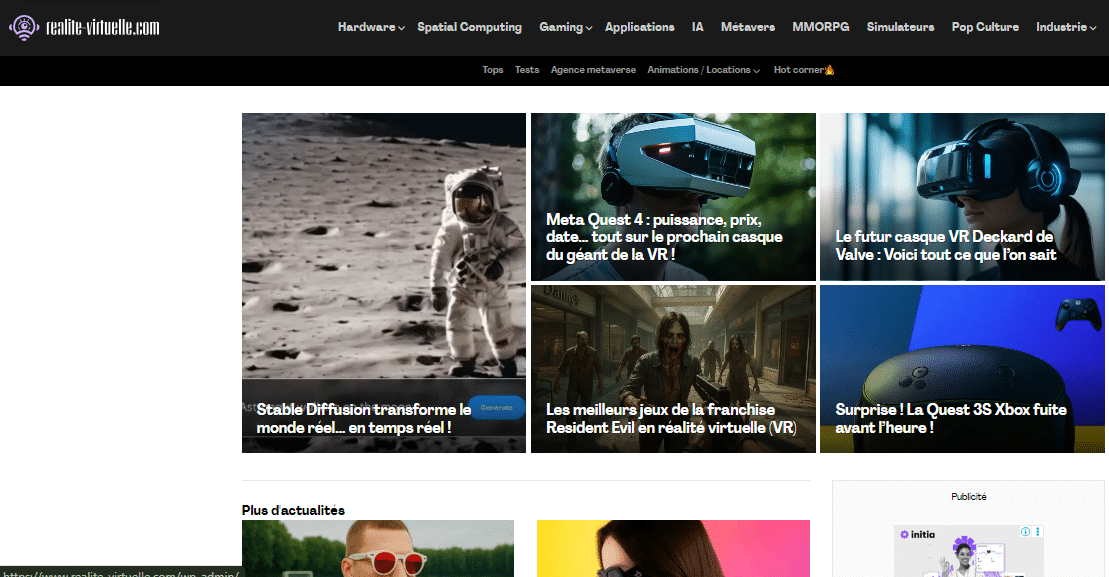Open the Métavers section
This screenshot has height=577, width=1109.
(x=748, y=27)
